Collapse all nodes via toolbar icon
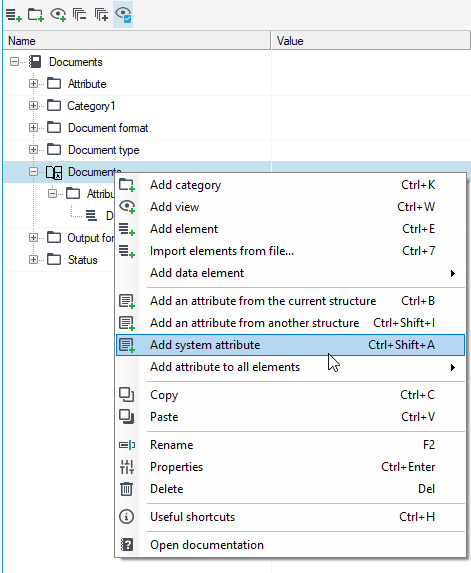The height and width of the screenshot is (573, 471). click(80, 15)
